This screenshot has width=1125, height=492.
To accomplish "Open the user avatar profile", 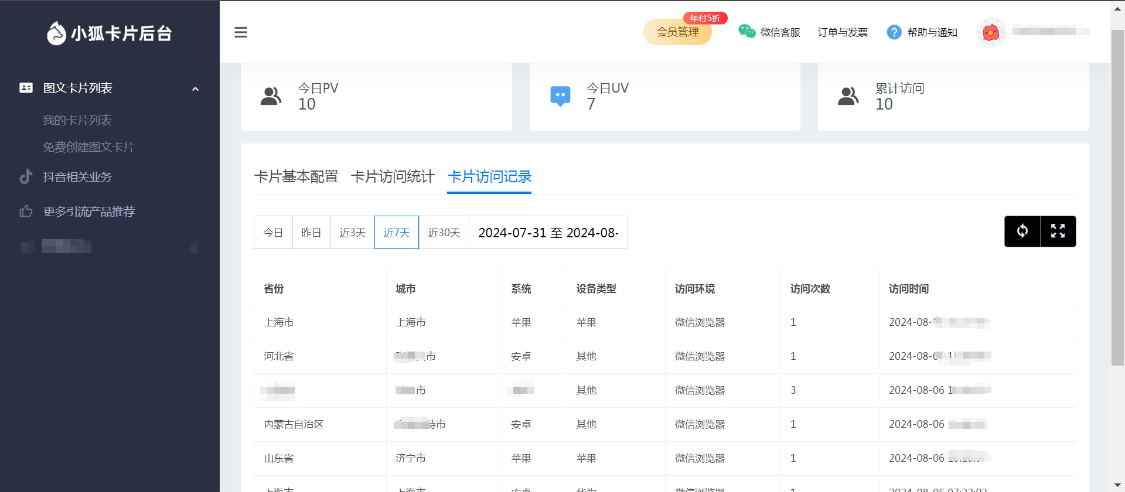I will (991, 32).
